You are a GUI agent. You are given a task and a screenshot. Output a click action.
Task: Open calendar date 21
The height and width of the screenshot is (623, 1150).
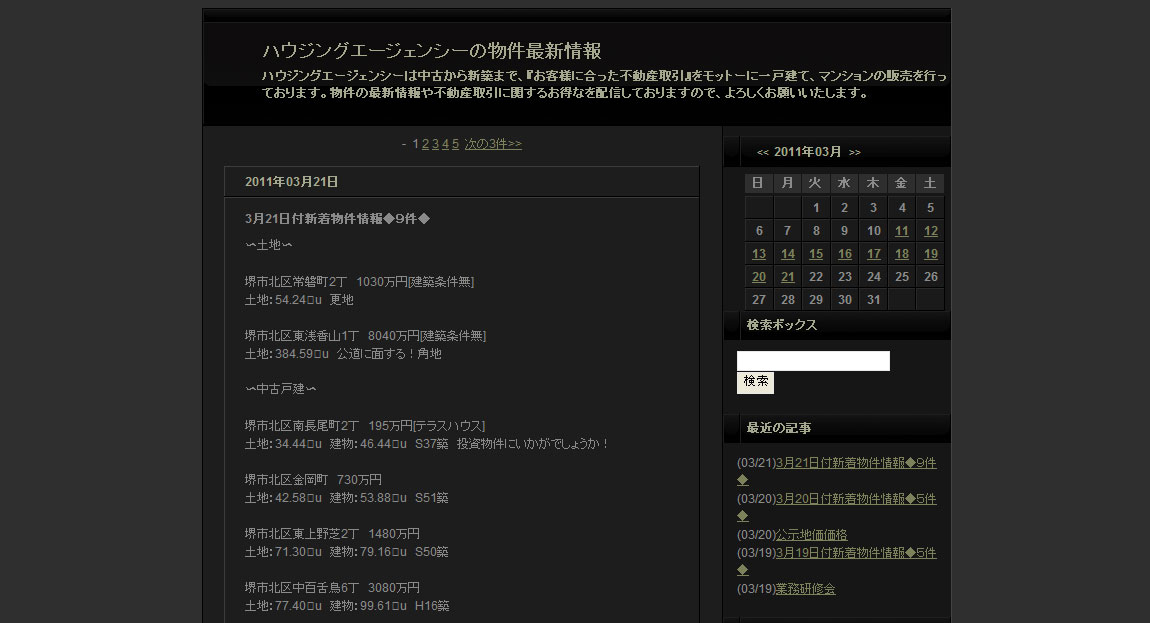[x=788, y=277]
